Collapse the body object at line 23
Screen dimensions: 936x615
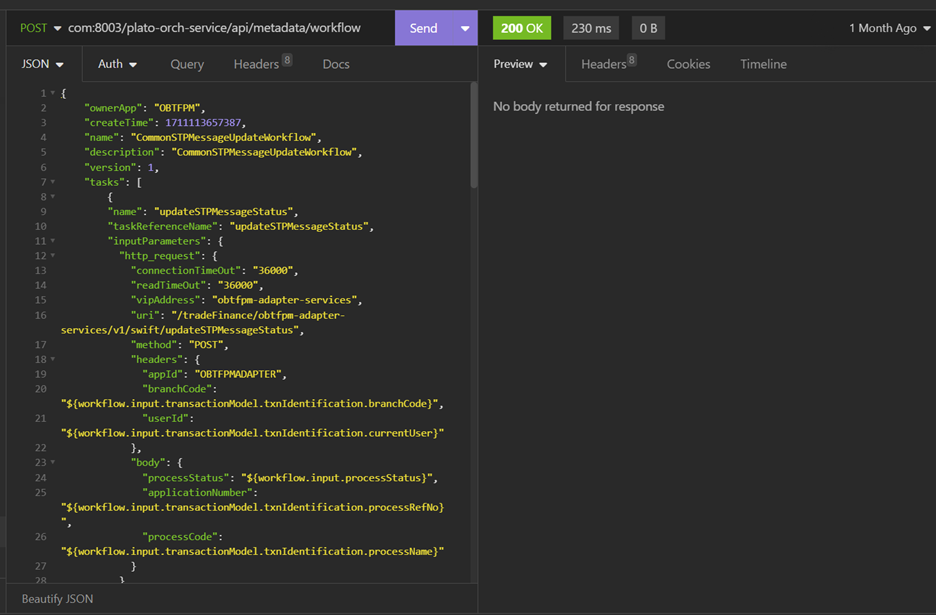(x=53, y=463)
